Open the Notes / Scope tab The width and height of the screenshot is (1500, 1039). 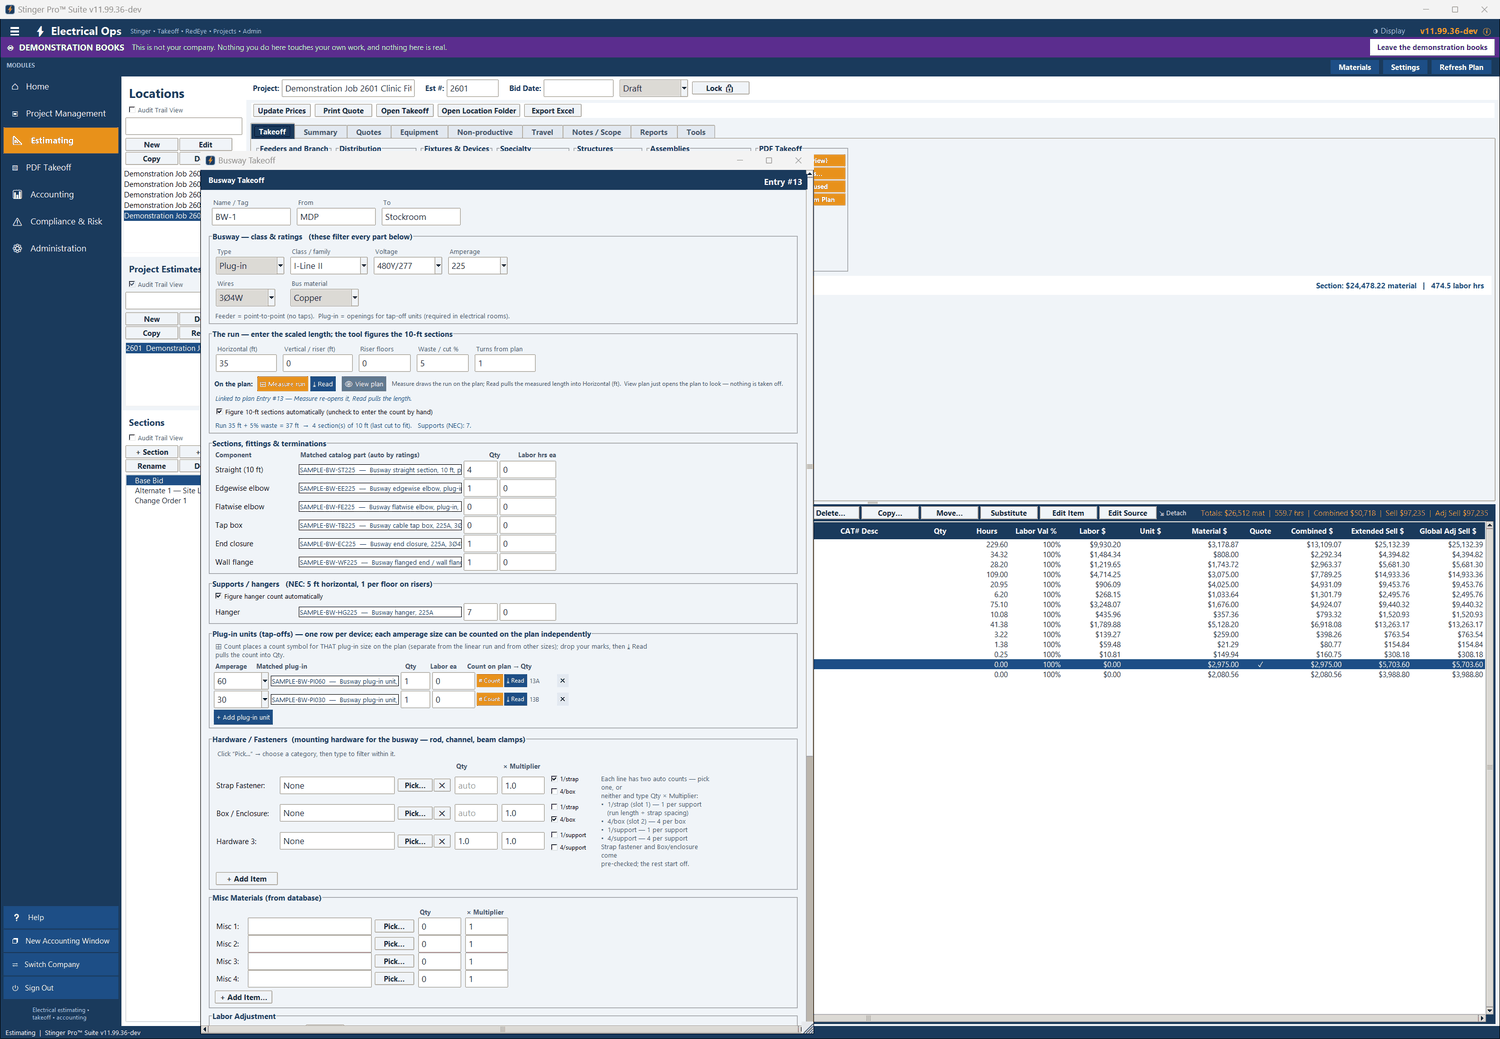click(597, 132)
